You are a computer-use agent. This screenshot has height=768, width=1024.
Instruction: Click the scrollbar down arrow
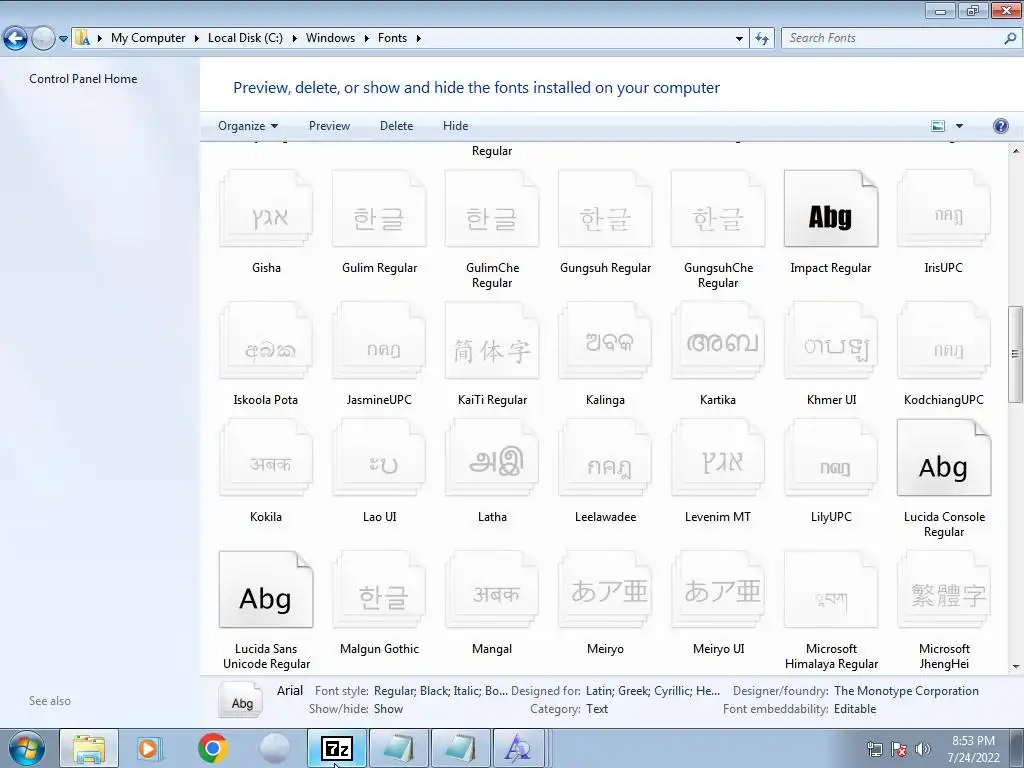click(1016, 667)
